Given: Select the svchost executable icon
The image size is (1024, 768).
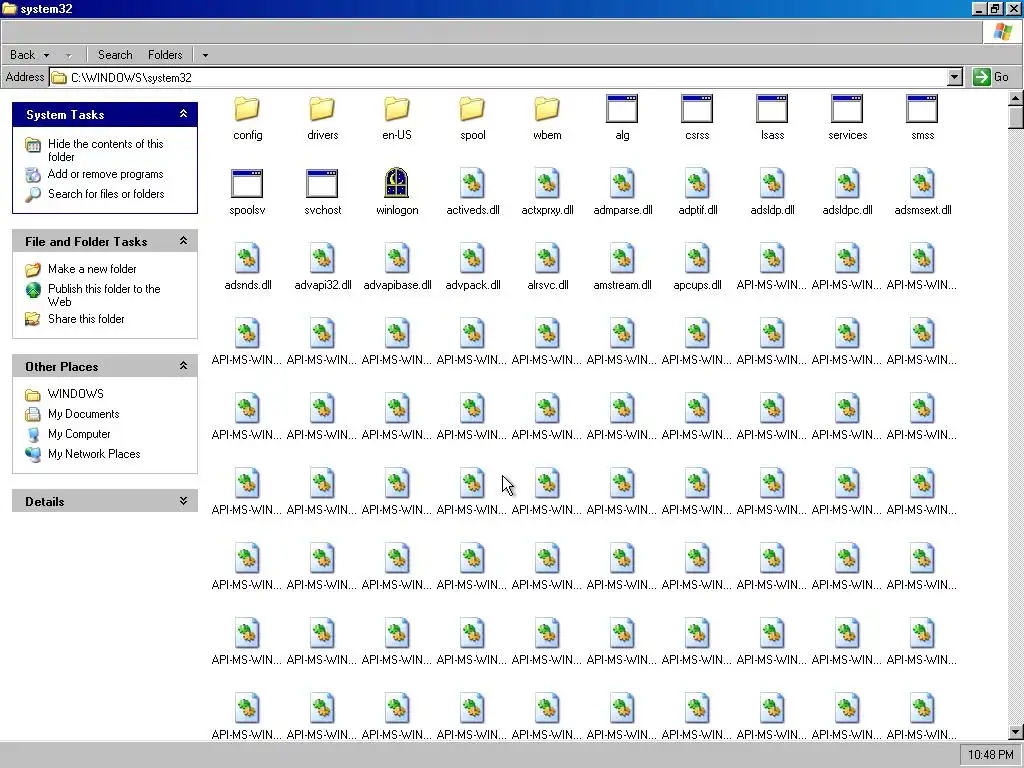Looking at the screenshot, I should pyautogui.click(x=322, y=184).
